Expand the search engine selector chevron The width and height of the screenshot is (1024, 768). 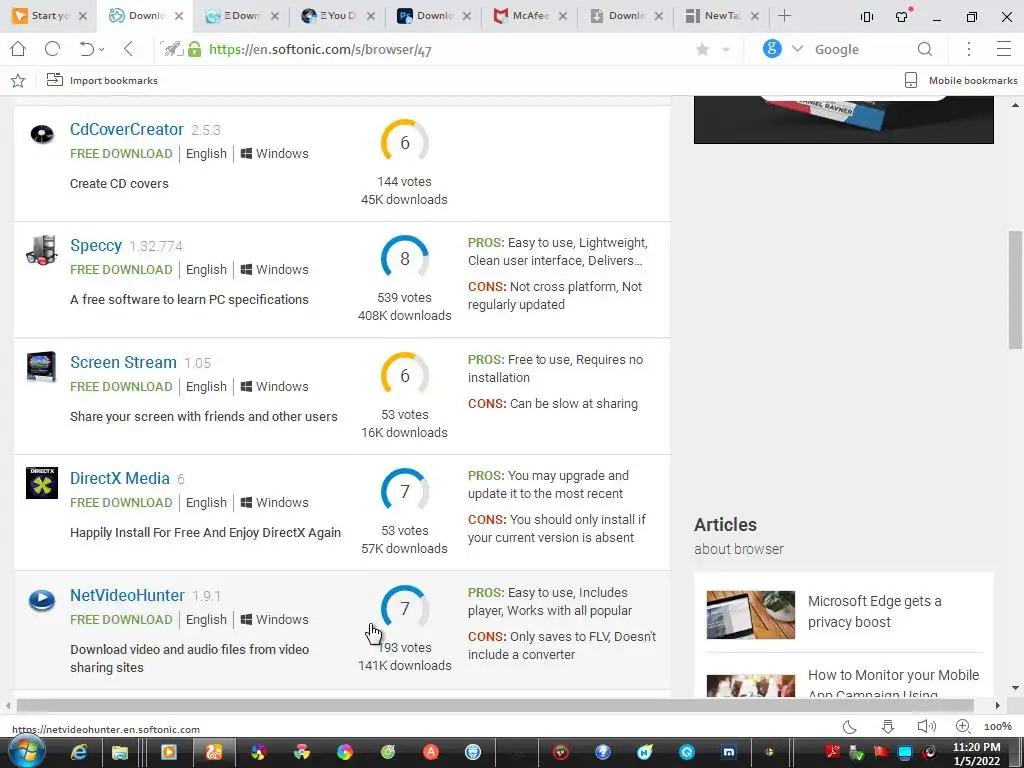[797, 49]
